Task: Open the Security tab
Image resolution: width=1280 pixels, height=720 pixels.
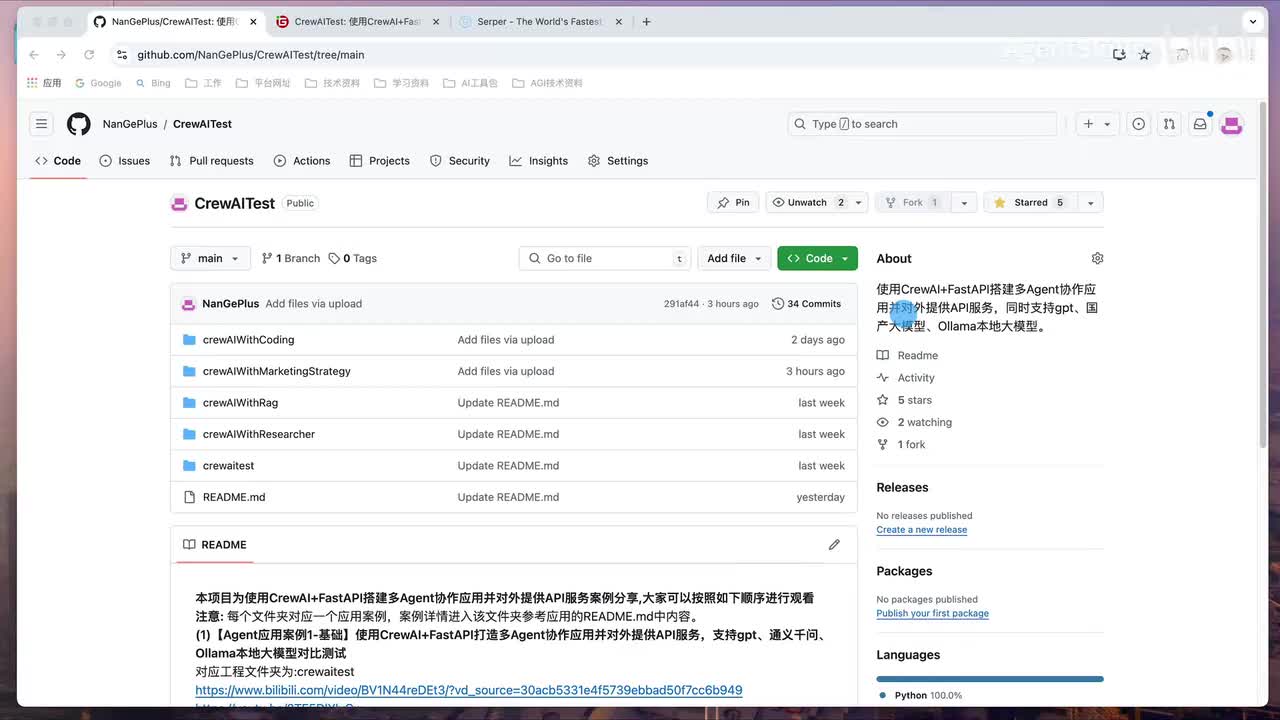Action: pyautogui.click(x=460, y=161)
